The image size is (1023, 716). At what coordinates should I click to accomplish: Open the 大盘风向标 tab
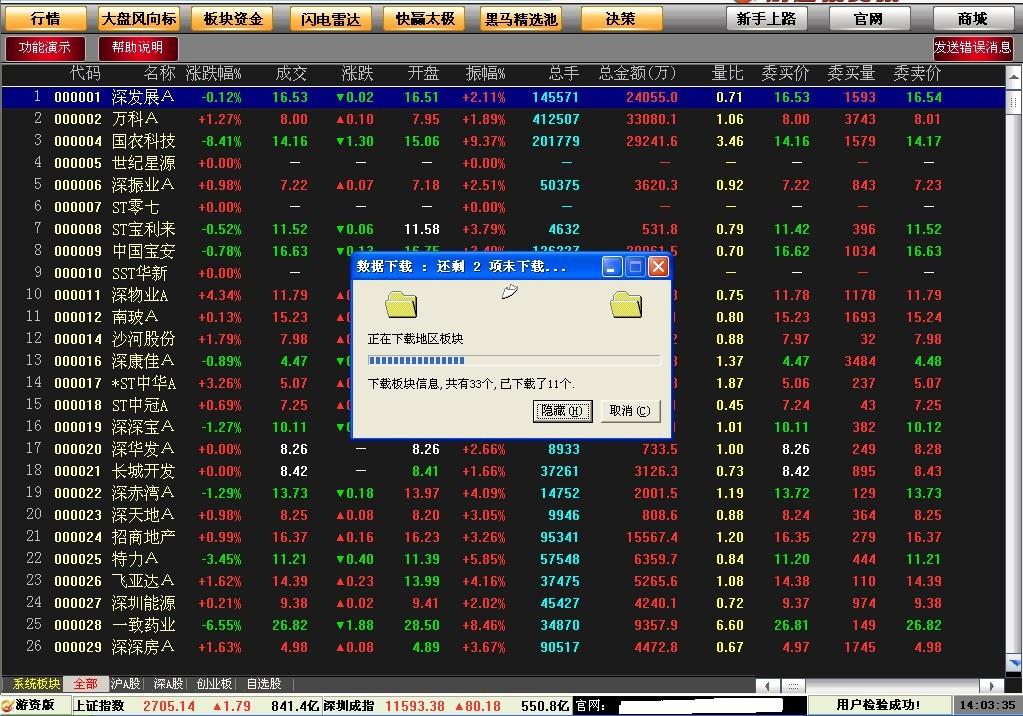coord(139,19)
